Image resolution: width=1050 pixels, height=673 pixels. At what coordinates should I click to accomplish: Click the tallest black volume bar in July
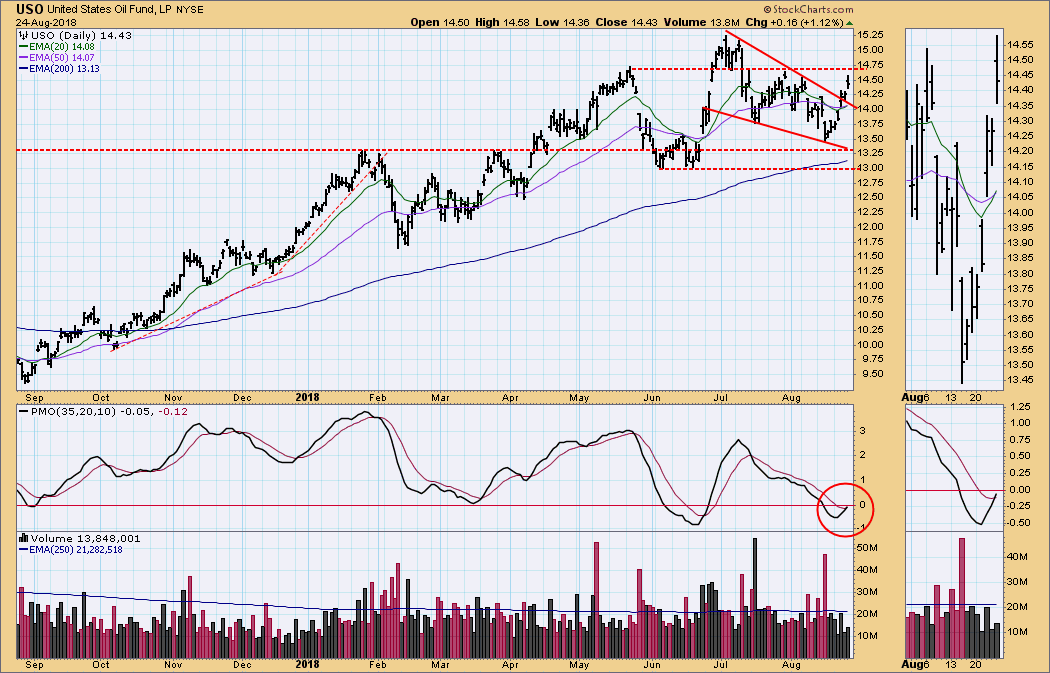(x=754, y=598)
